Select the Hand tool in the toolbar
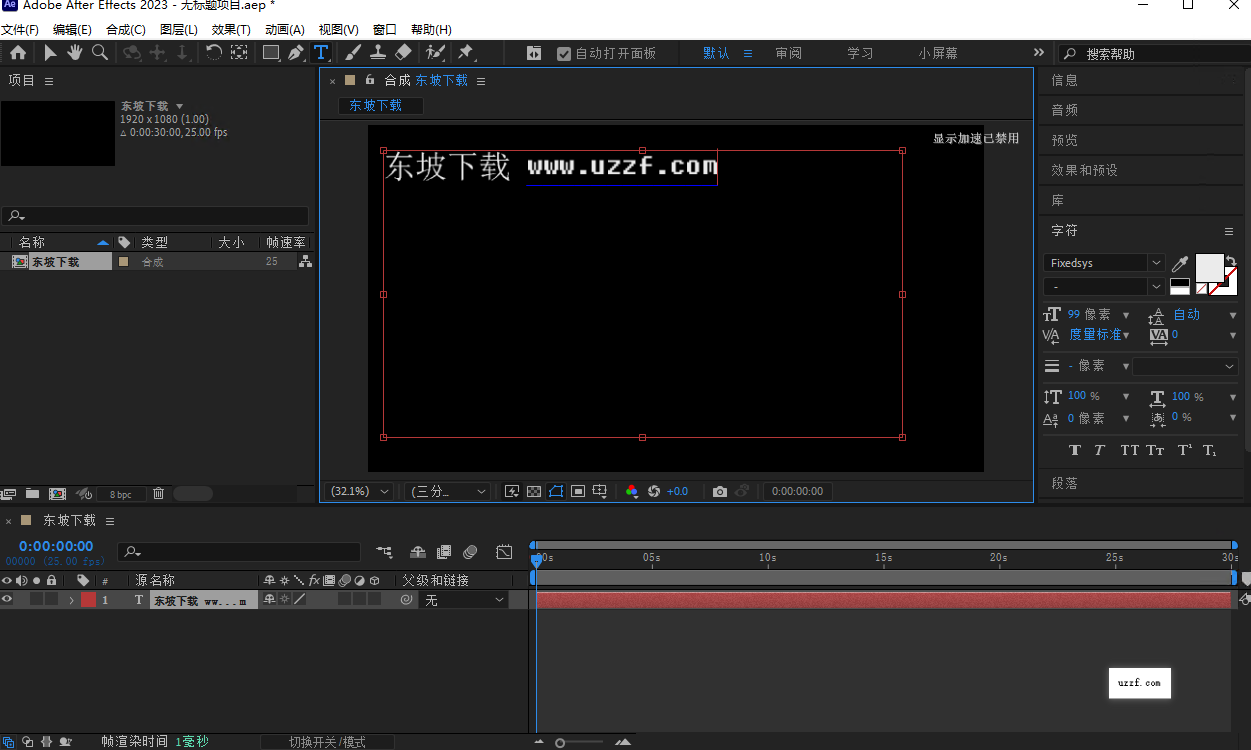The image size is (1251, 750). tap(74, 53)
